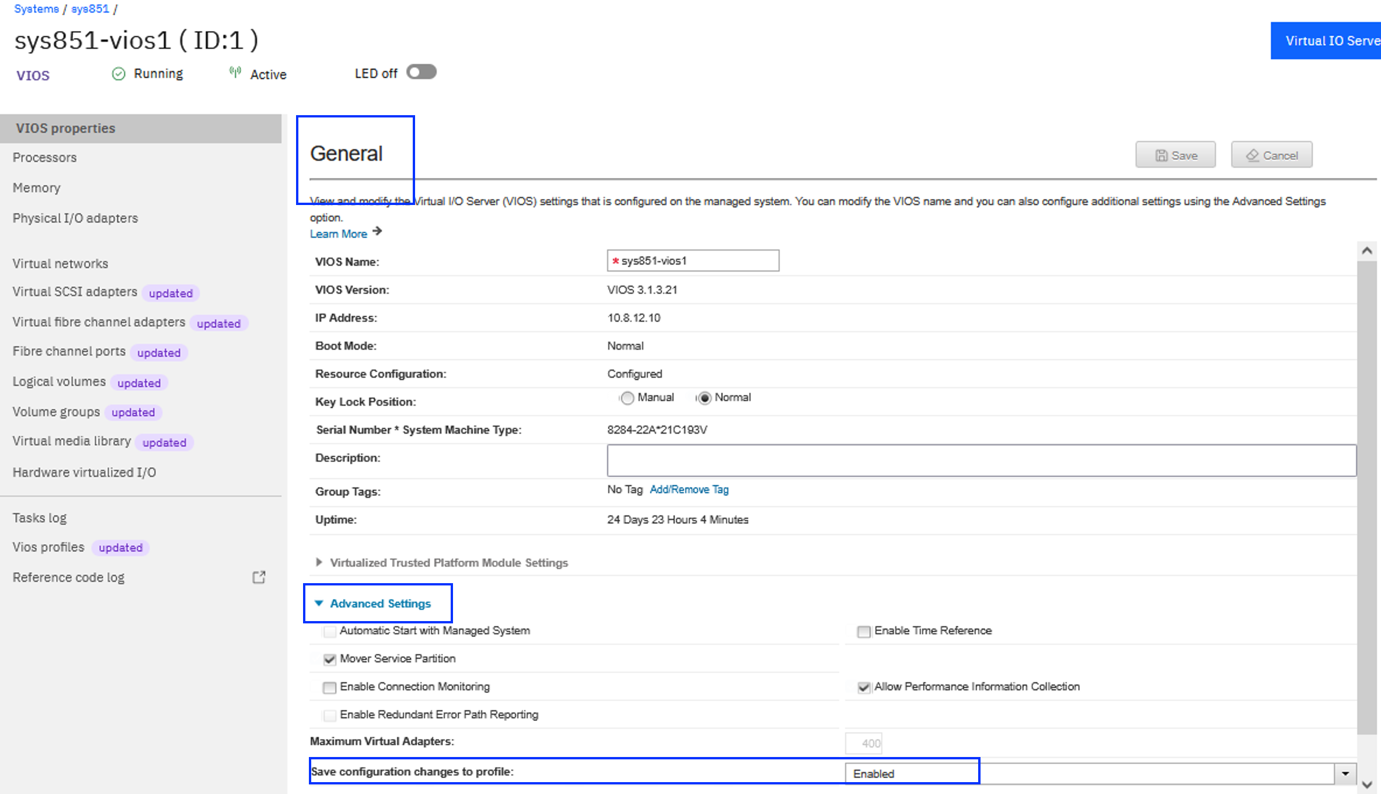Open the Save configuration changes dropdown
This screenshot has height=794, width=1381.
tap(1345, 774)
